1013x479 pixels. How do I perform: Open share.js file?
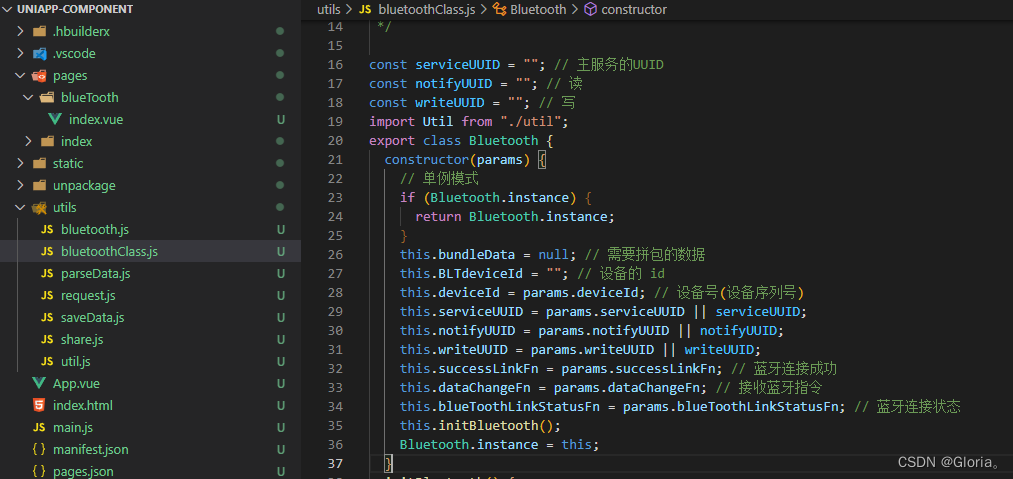click(83, 339)
